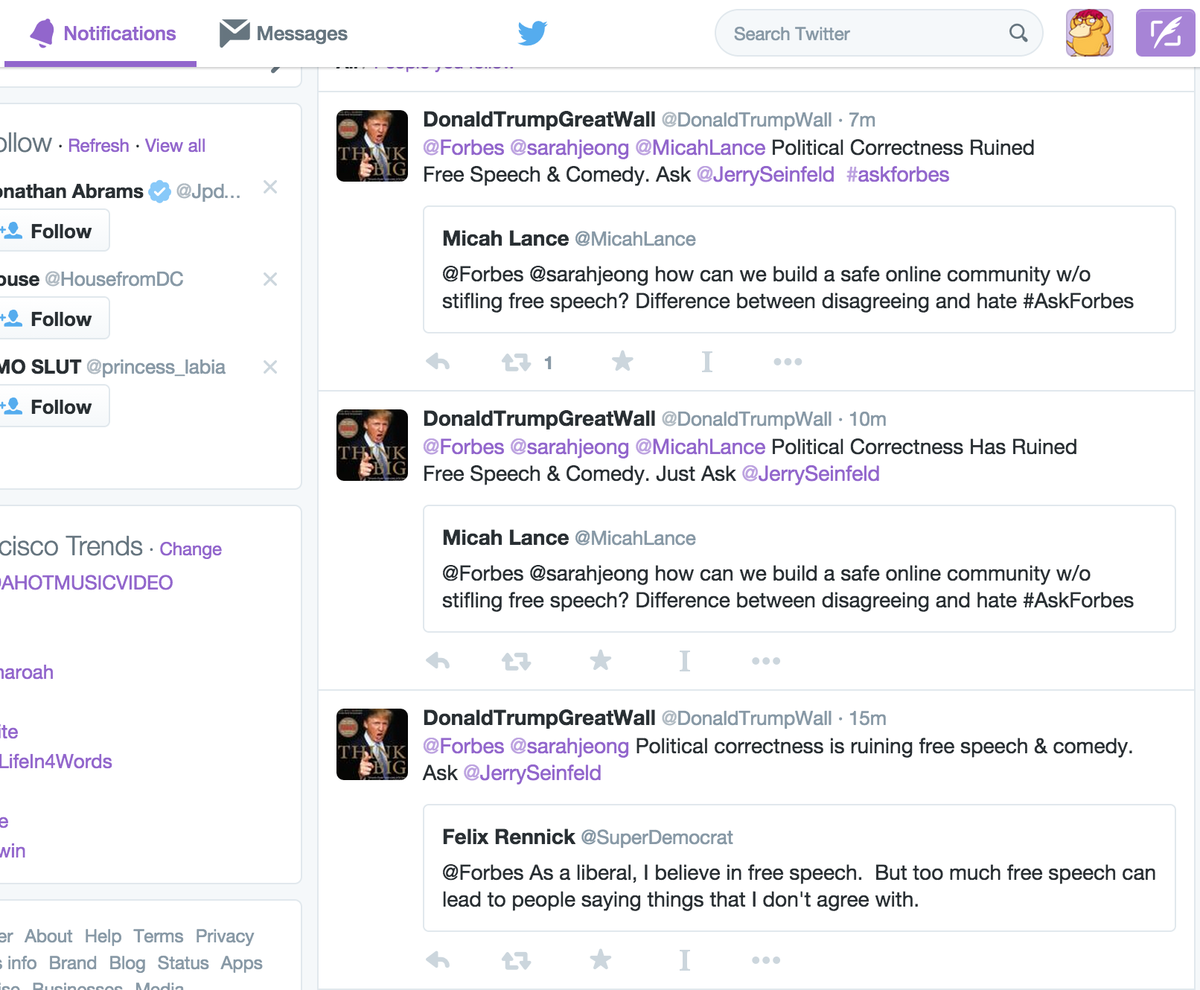Image resolution: width=1200 pixels, height=990 pixels.
Task: Retweet the 15m tweet
Action: tap(516, 961)
